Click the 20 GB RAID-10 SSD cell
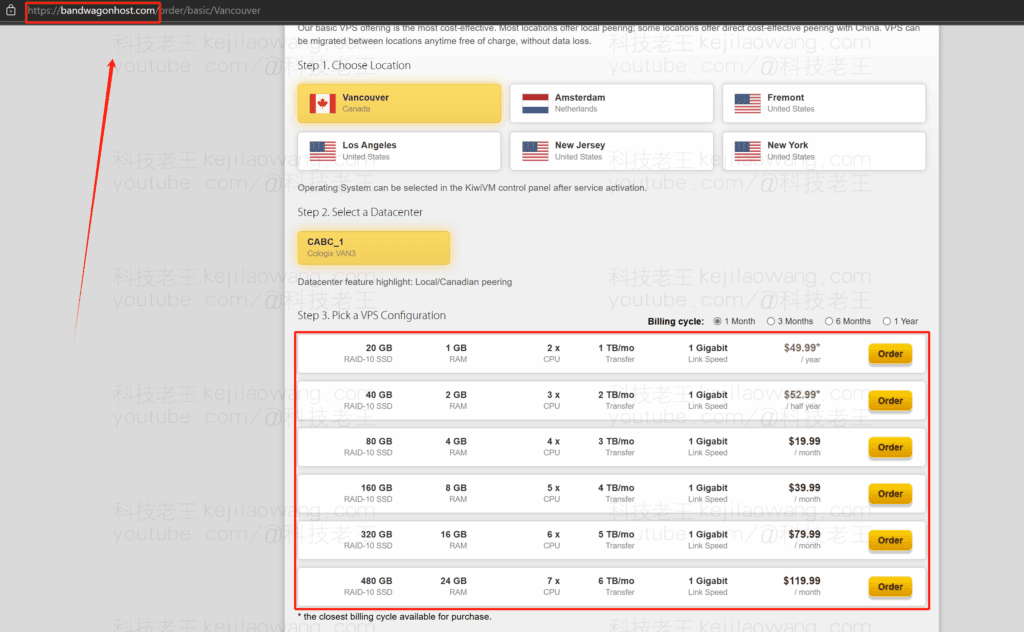Screen dimensions: 1024x632 click(368, 353)
